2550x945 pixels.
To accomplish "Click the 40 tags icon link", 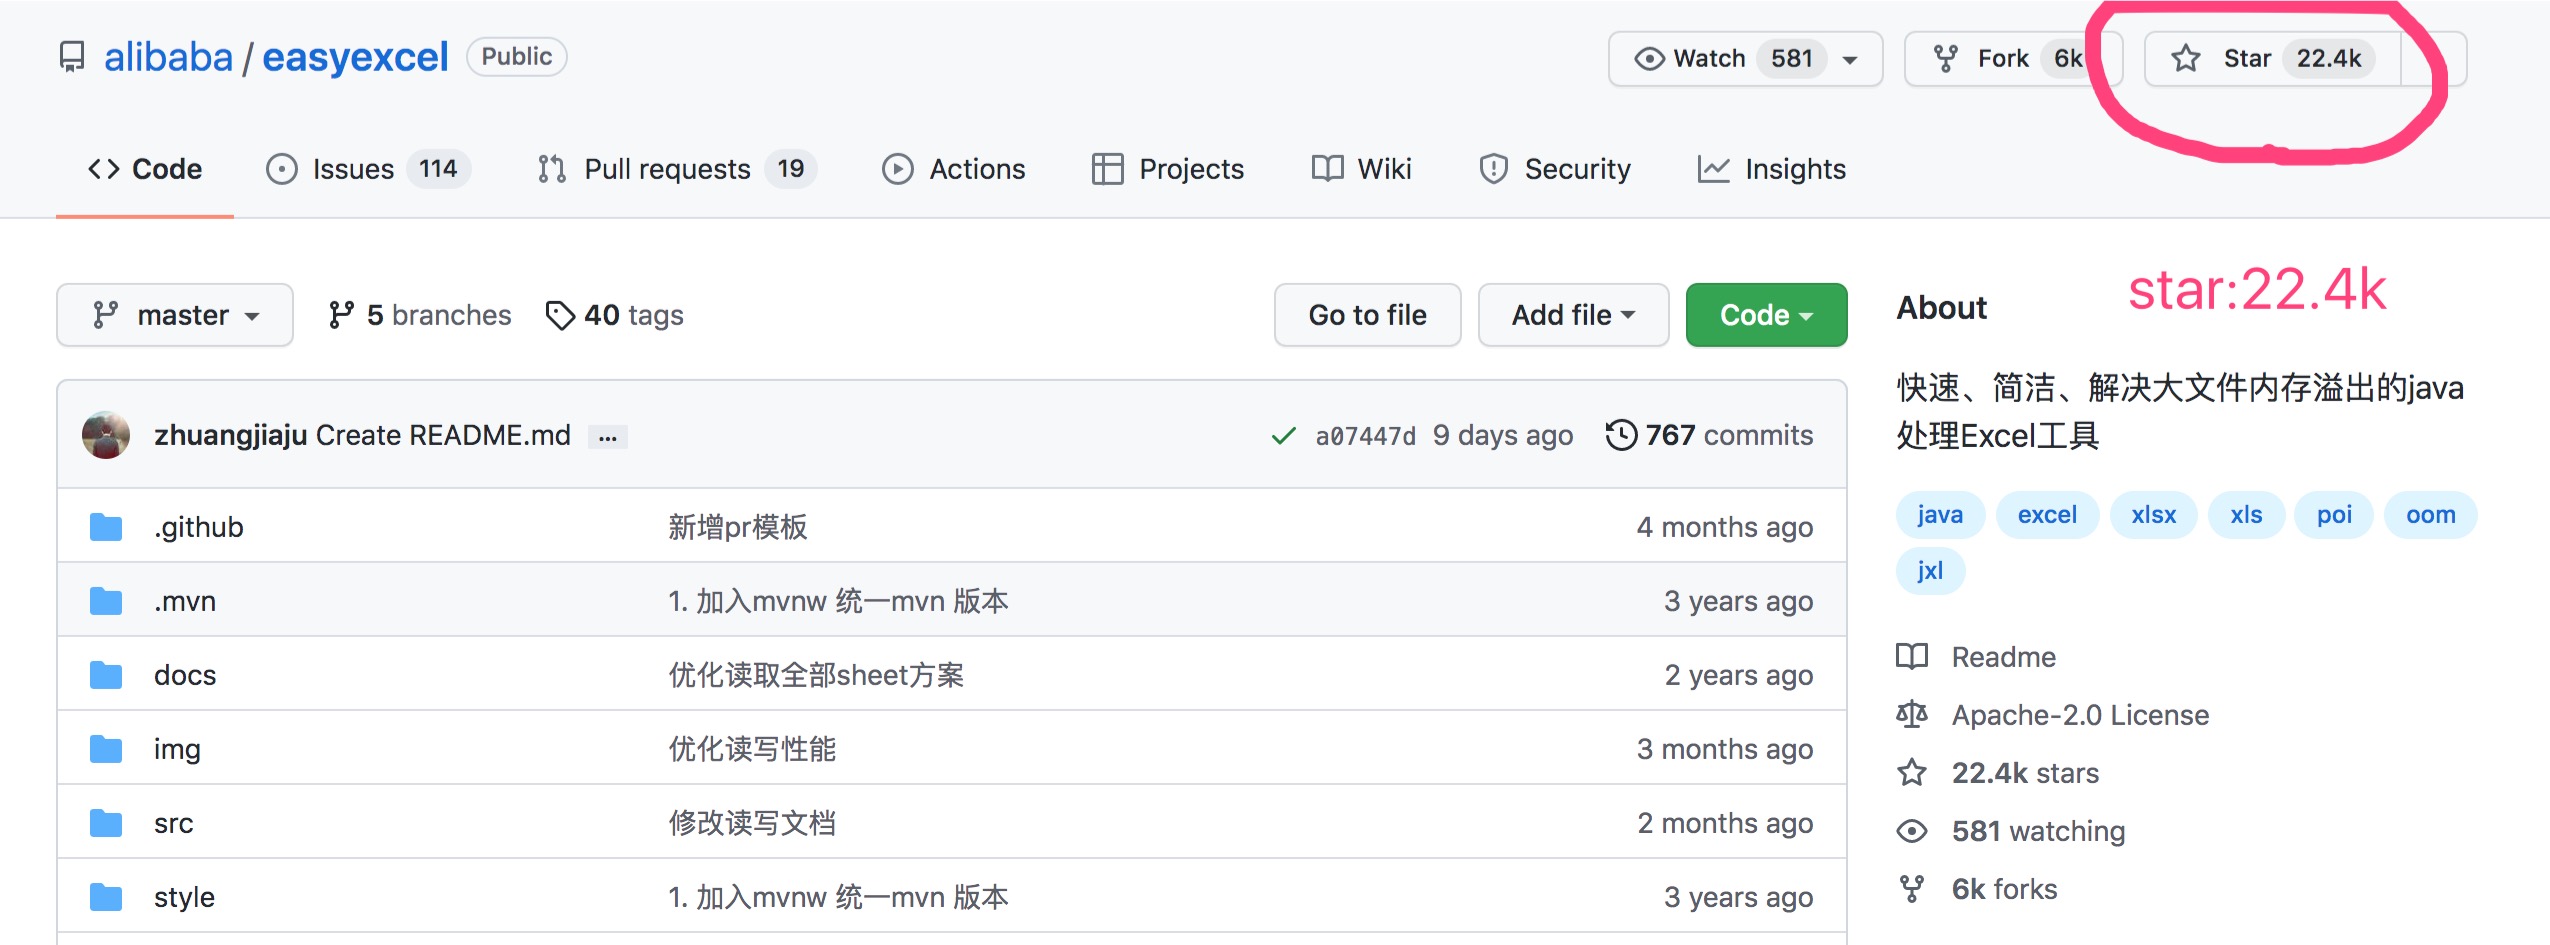I will [560, 315].
